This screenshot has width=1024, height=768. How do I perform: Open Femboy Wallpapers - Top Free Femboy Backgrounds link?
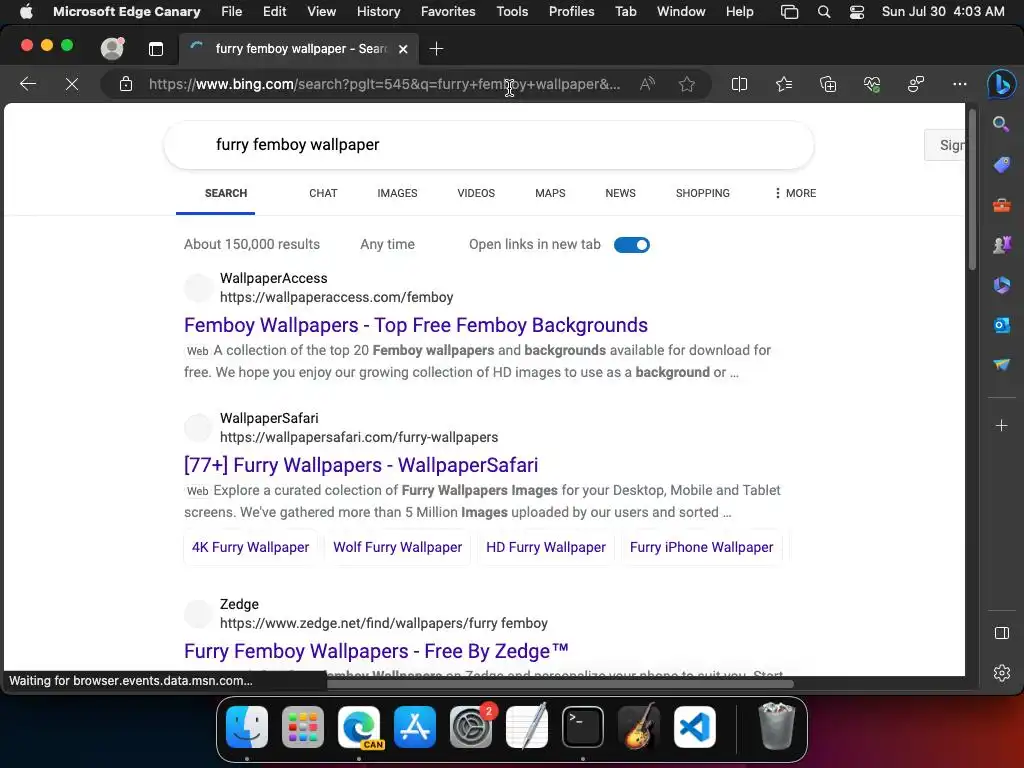(x=416, y=325)
